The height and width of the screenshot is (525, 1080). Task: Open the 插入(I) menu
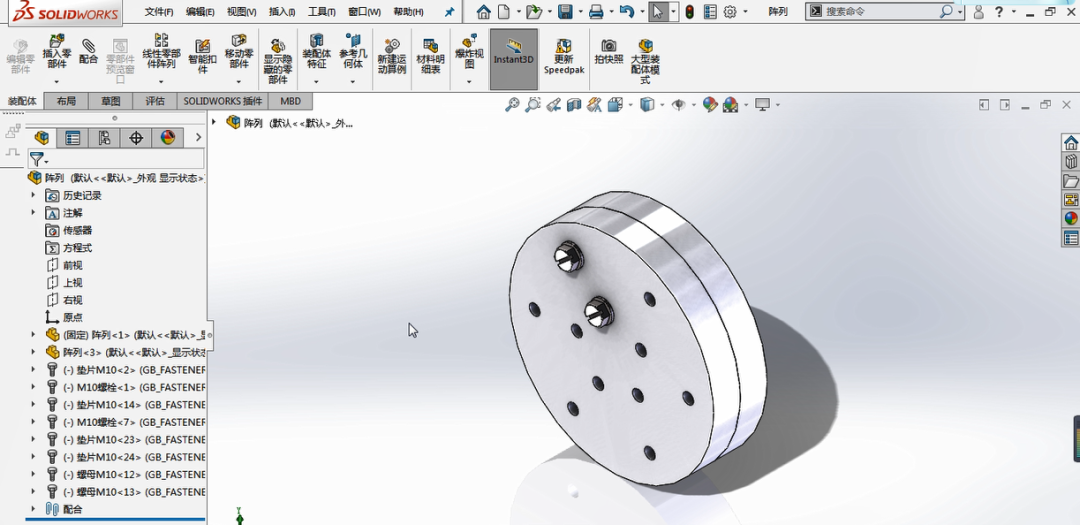282,12
